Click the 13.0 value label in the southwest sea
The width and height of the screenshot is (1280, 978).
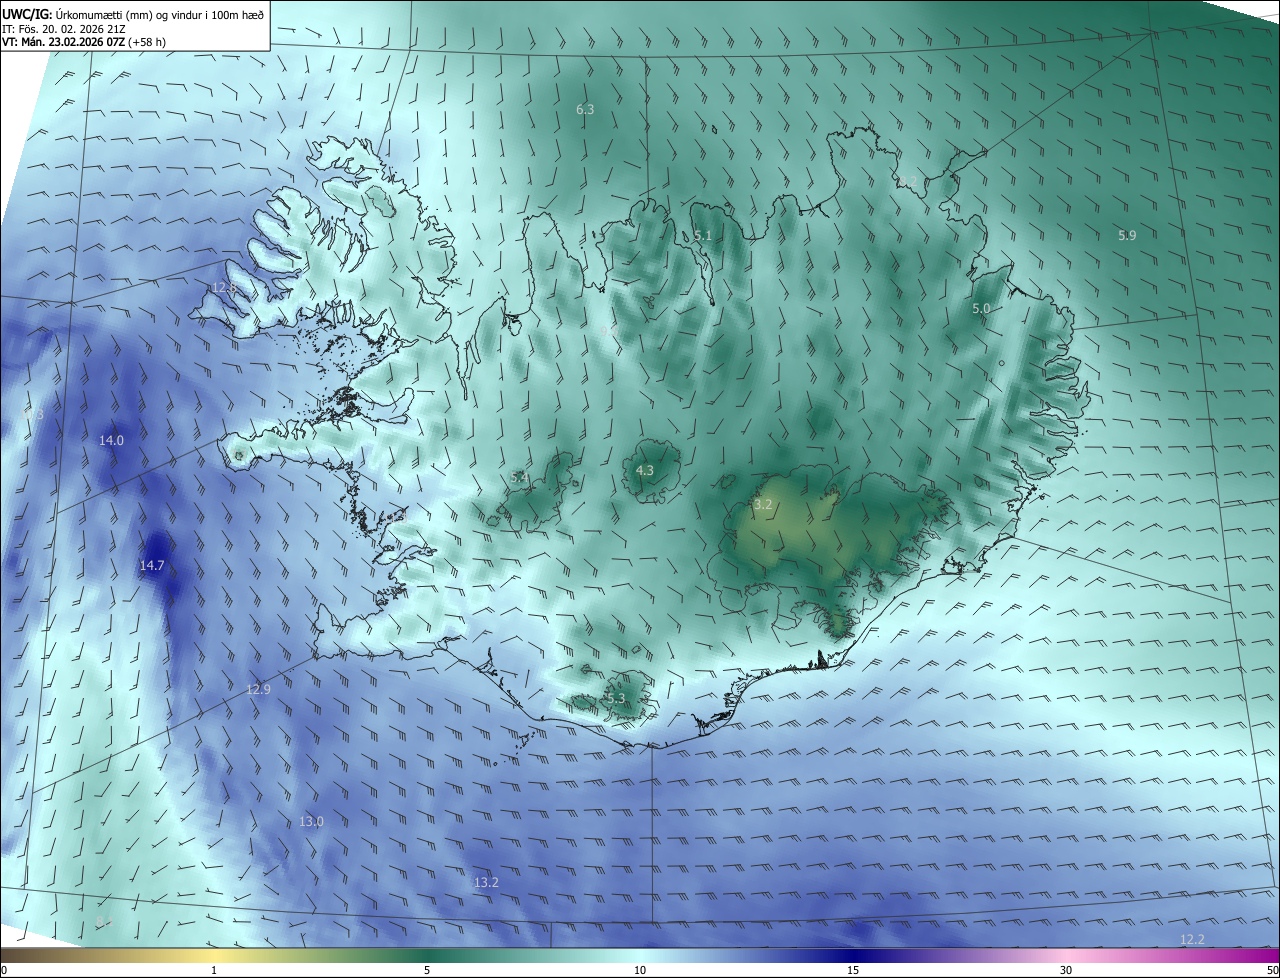(311, 821)
